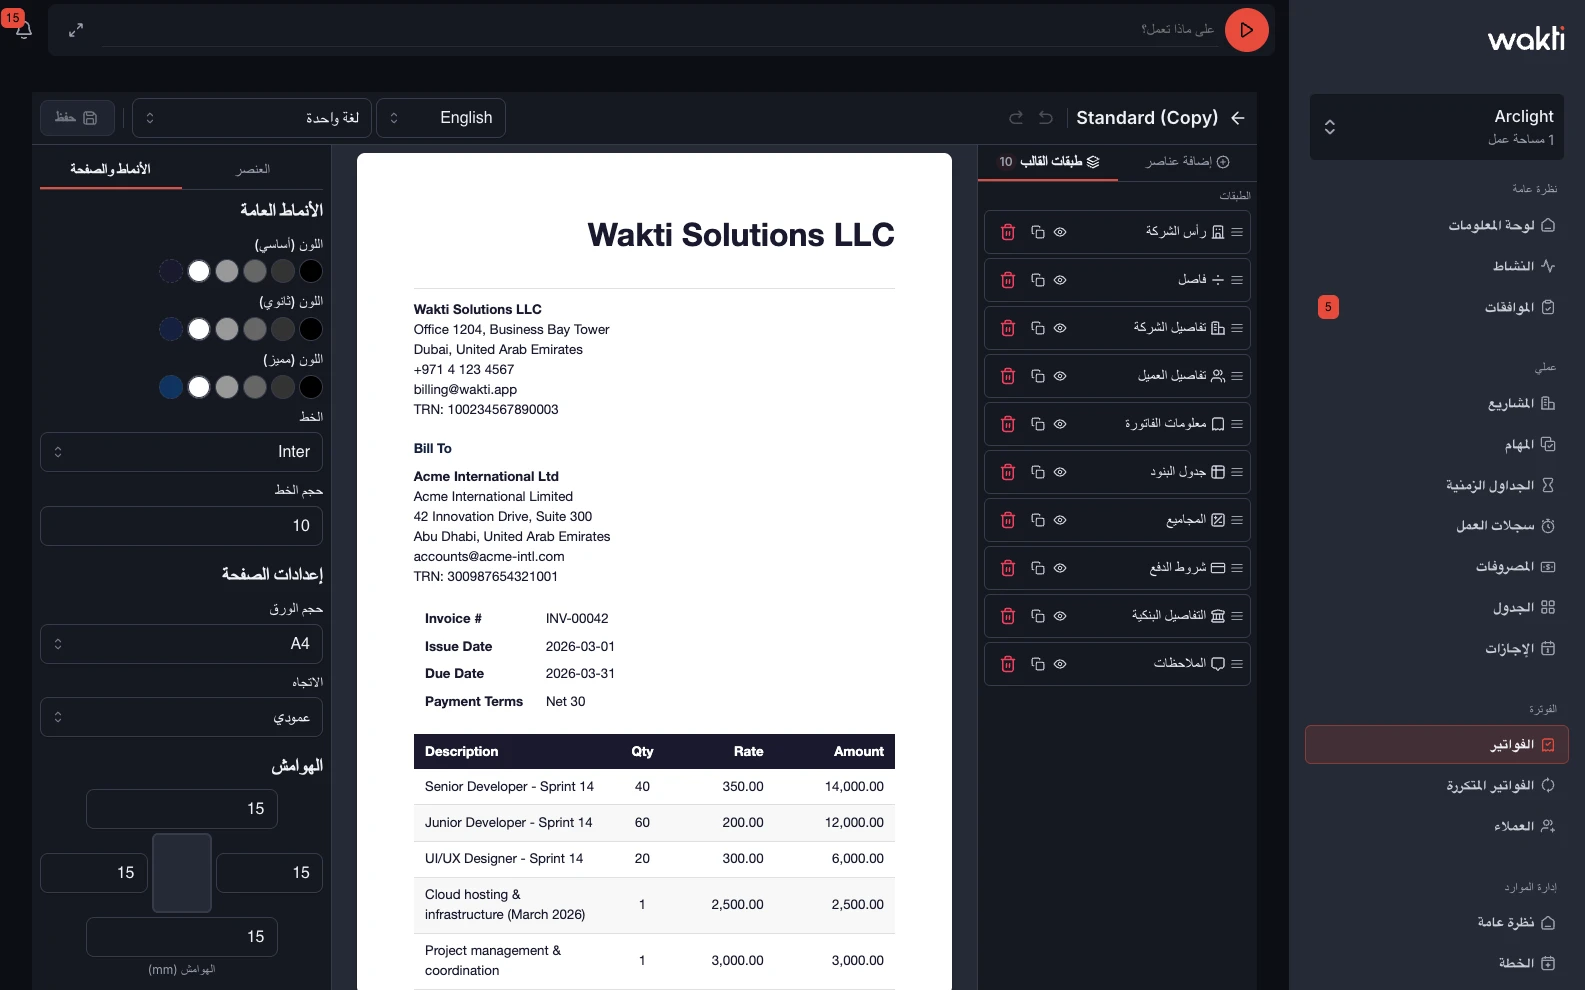Screen dimensions: 1585x990
Task: Go back with the arrow next to Standard (Copy)
Action: (x=1238, y=118)
